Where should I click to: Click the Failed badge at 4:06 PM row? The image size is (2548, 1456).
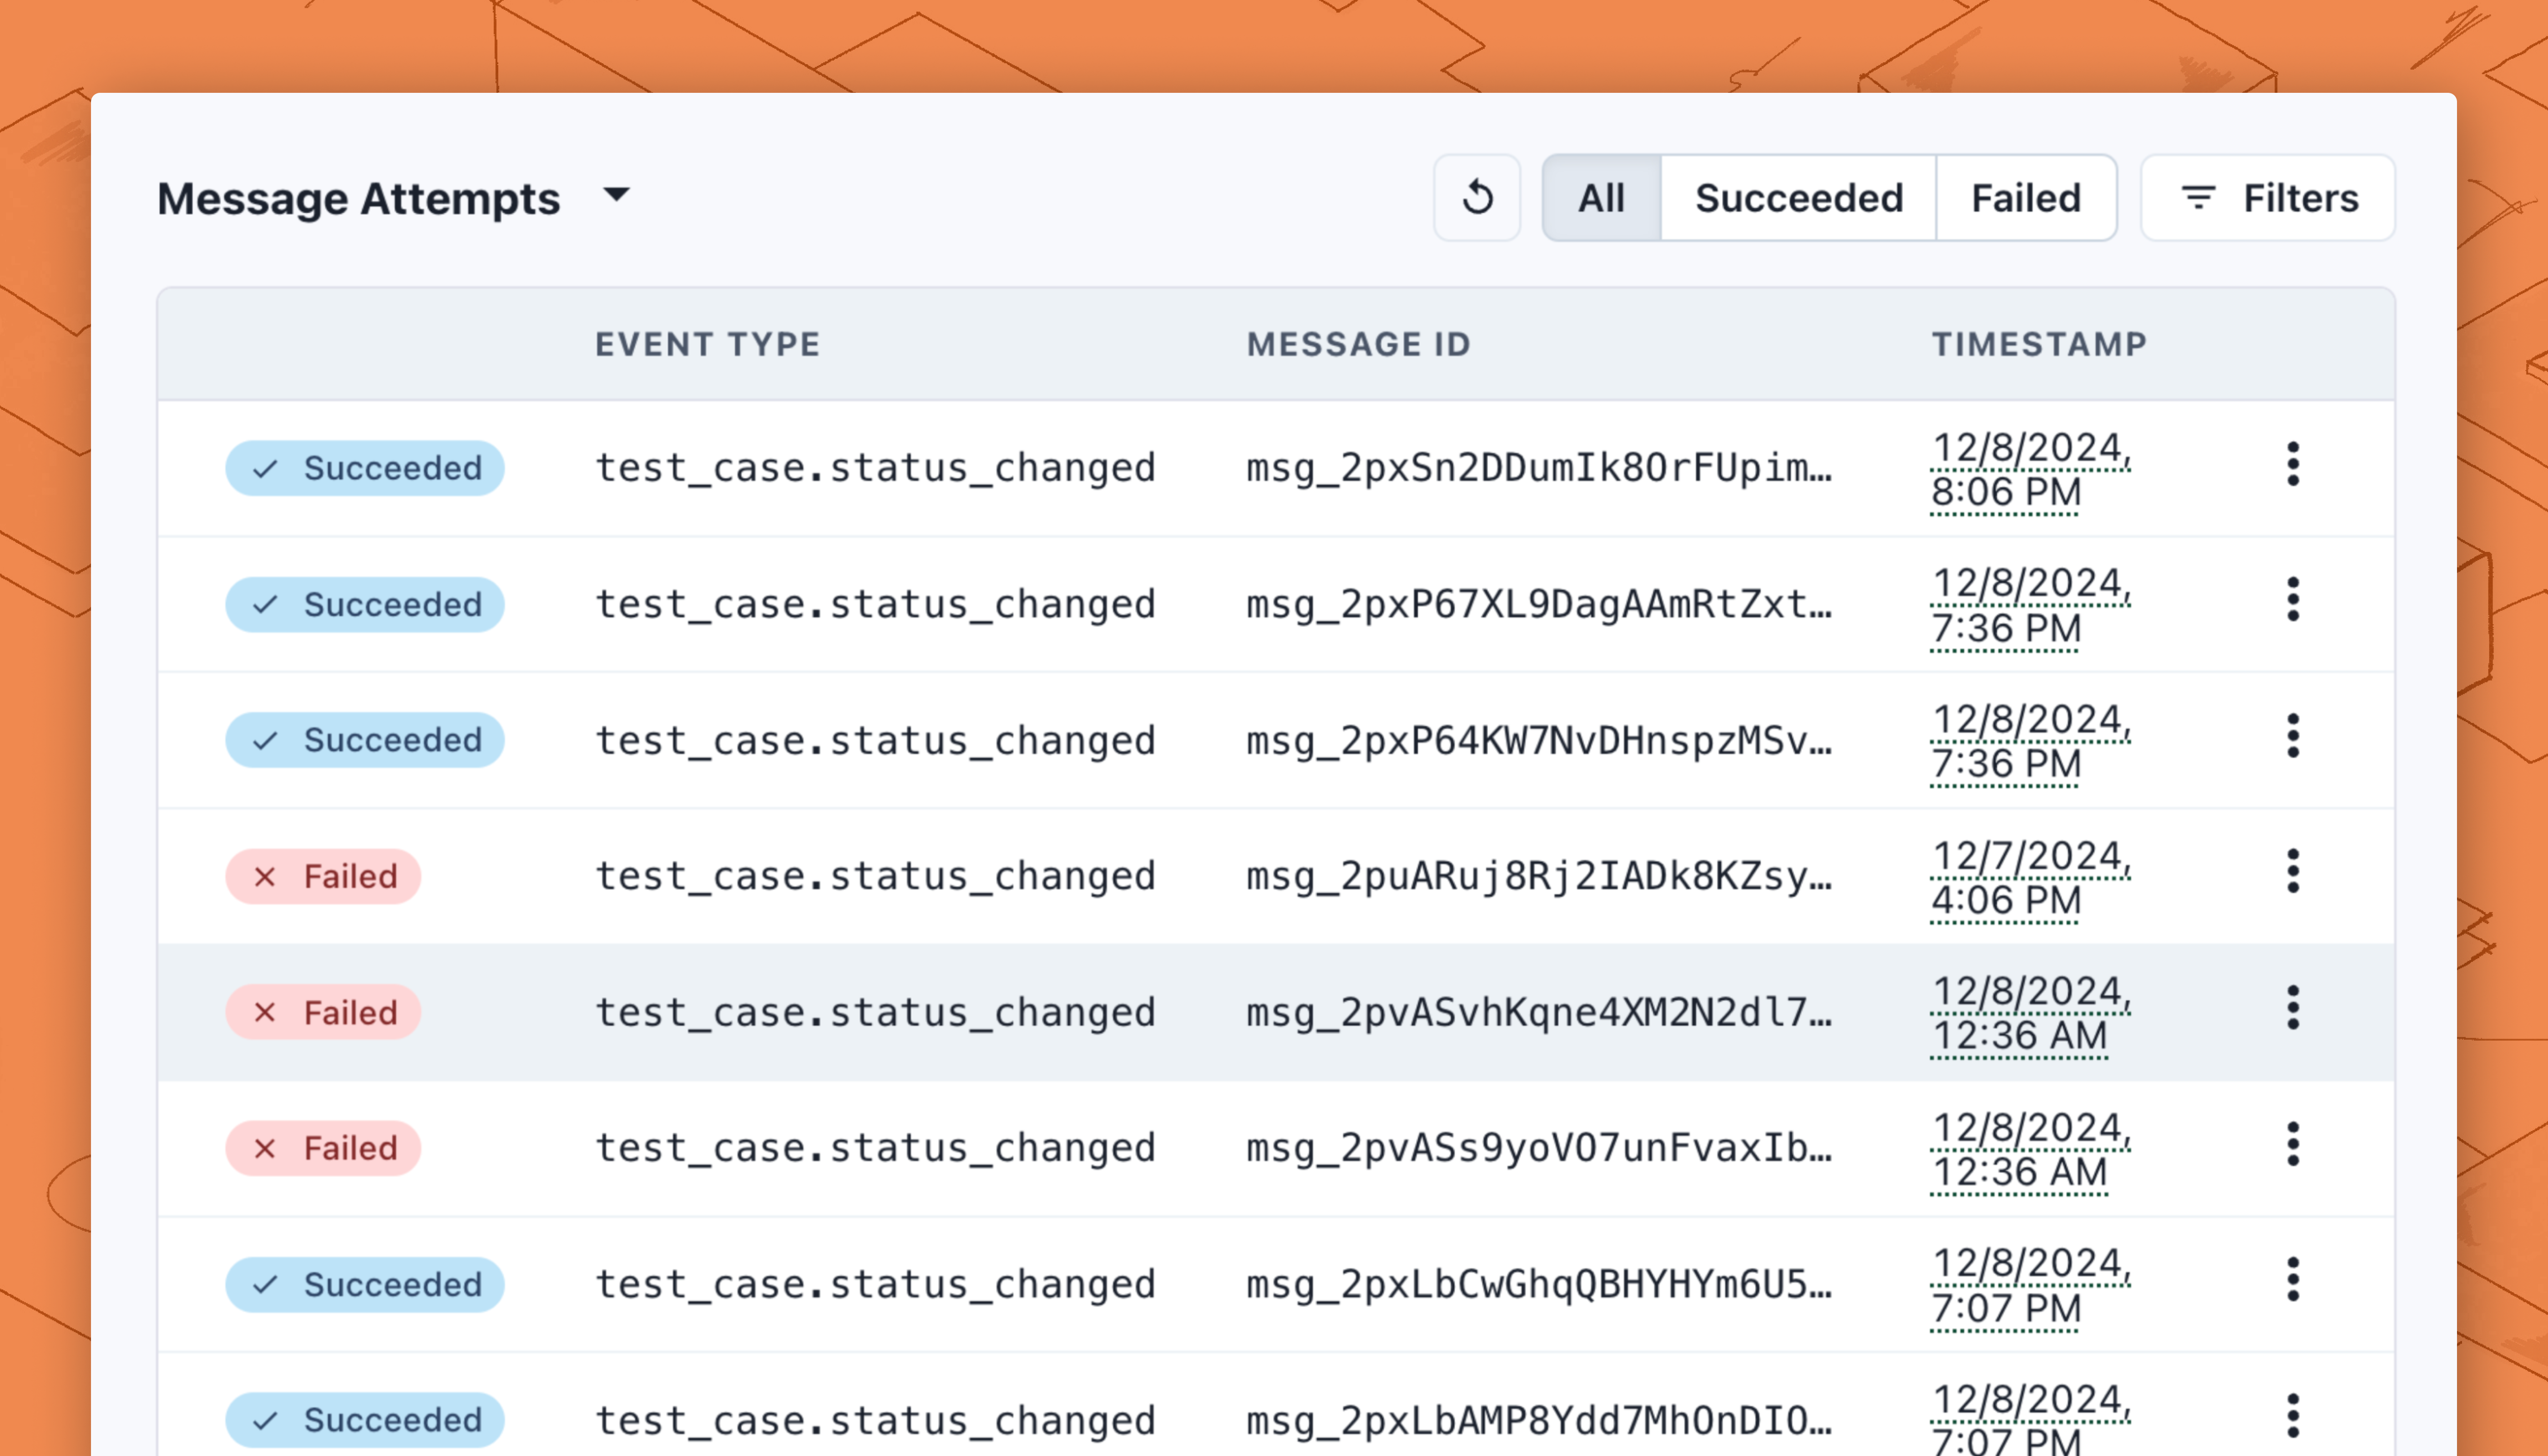[323, 877]
